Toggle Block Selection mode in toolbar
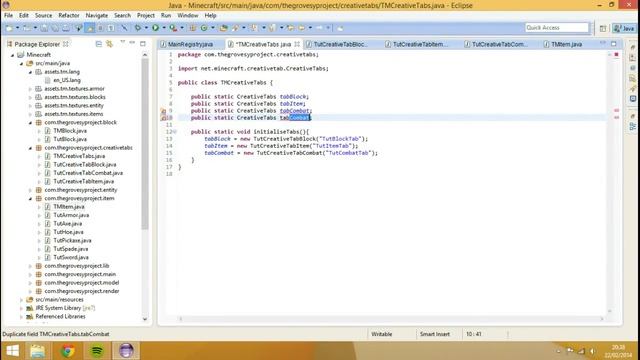This screenshot has width=640, height=360. pos(100,28)
